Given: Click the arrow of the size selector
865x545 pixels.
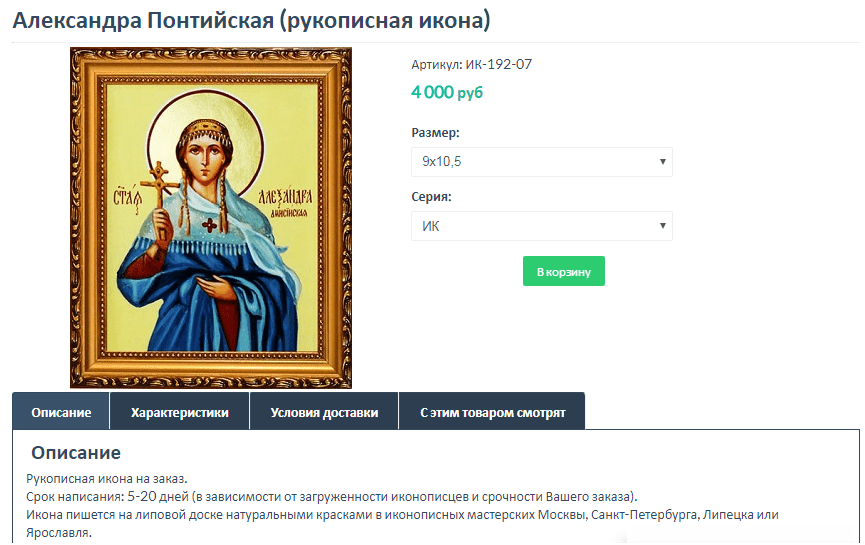Looking at the screenshot, I should [663, 162].
